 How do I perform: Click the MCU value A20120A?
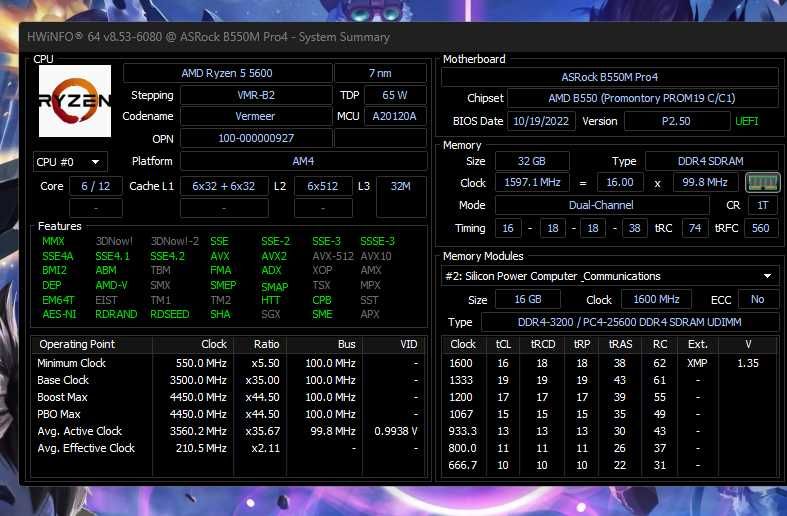pyautogui.click(x=395, y=116)
